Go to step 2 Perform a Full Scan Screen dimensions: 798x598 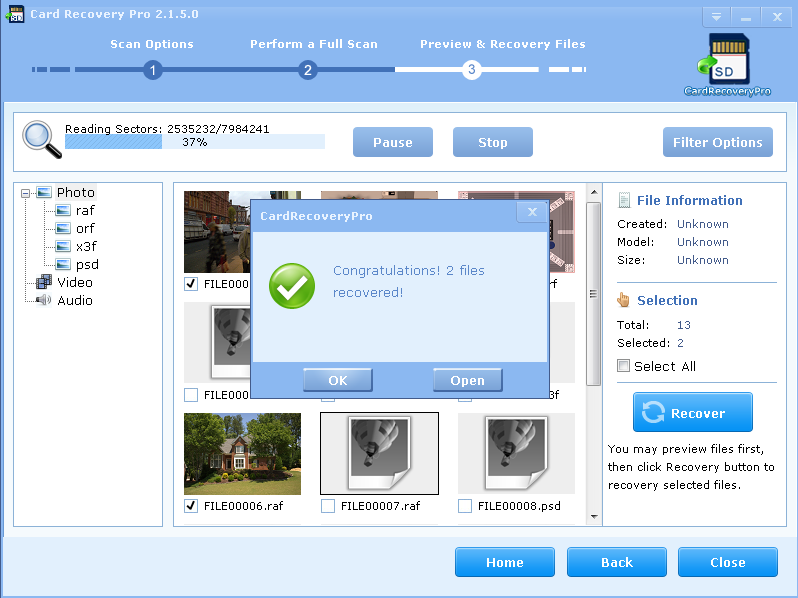307,70
